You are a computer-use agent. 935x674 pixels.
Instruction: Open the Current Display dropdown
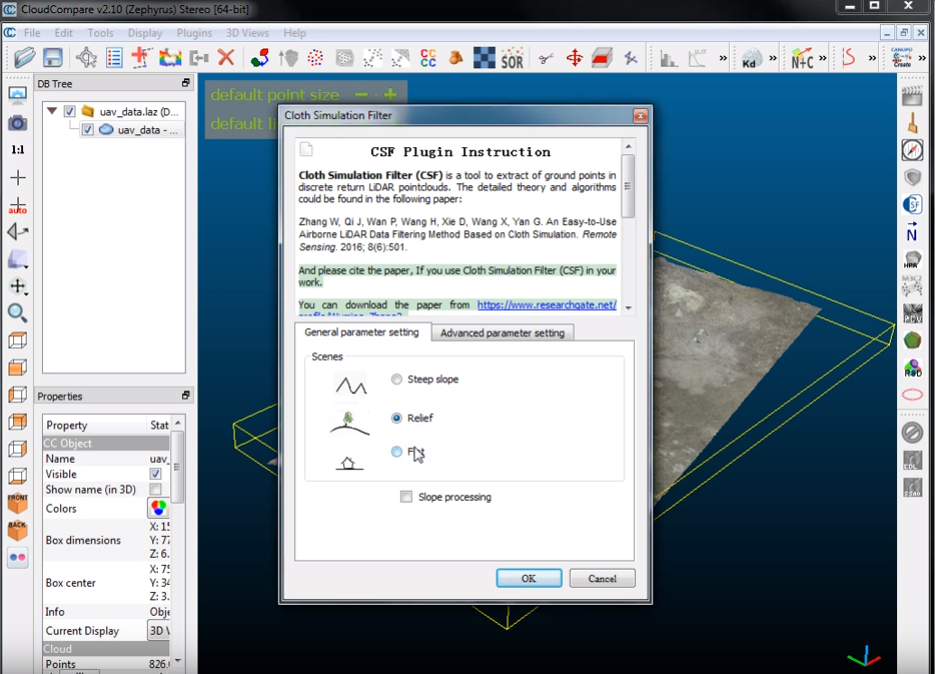(x=159, y=630)
